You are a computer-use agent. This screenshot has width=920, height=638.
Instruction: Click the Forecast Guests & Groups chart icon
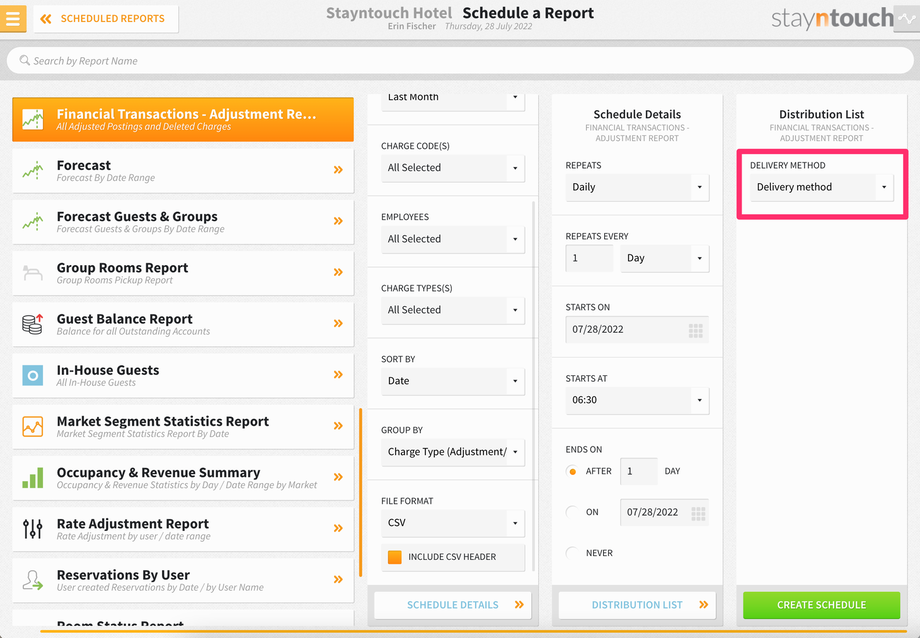(33, 221)
